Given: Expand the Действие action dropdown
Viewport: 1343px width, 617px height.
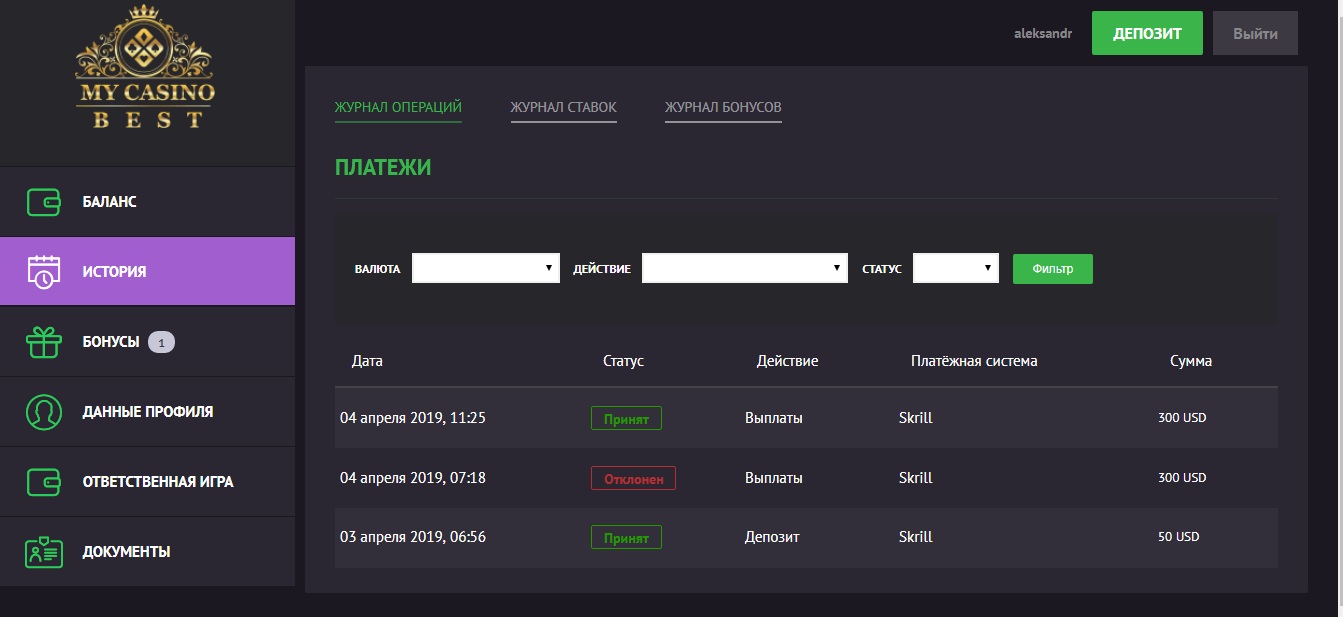Looking at the screenshot, I should click(x=745, y=268).
